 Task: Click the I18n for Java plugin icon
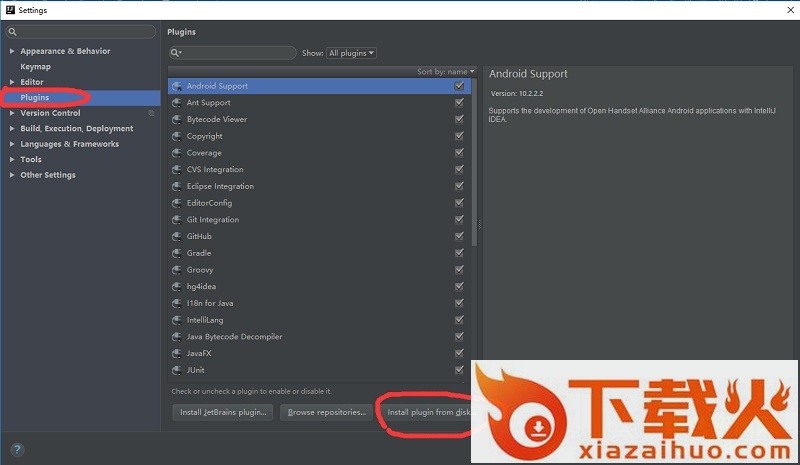point(177,303)
